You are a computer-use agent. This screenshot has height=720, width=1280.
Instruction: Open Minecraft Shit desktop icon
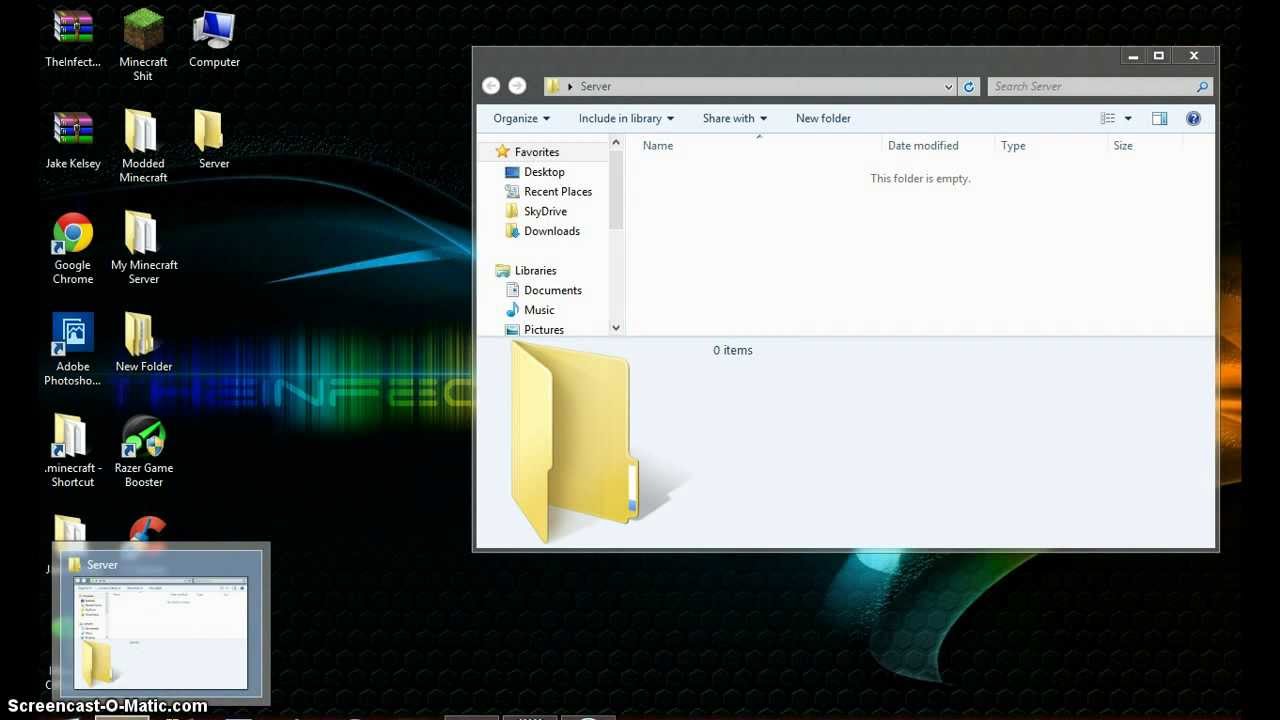(x=143, y=45)
